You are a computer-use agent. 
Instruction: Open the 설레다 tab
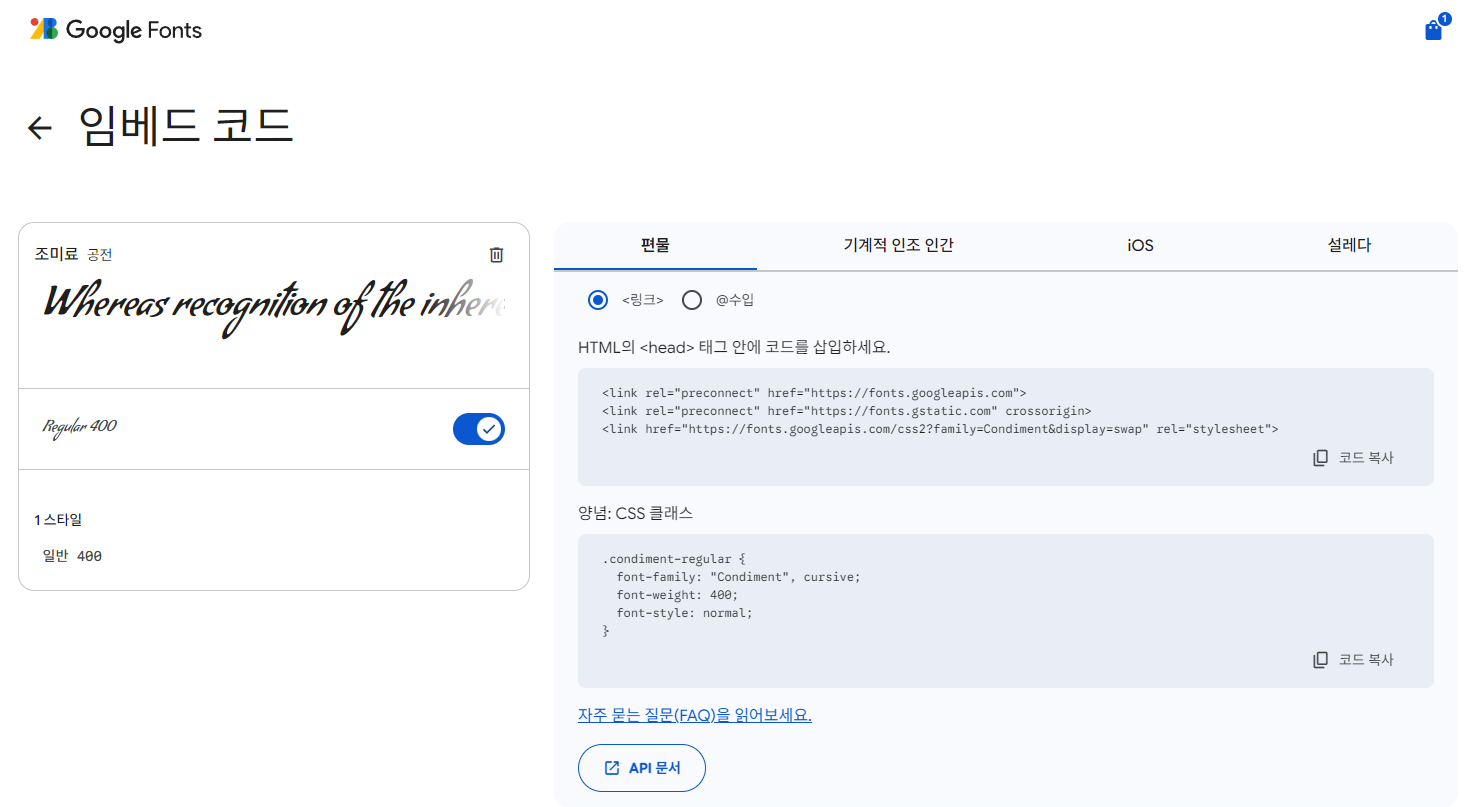point(1349,246)
